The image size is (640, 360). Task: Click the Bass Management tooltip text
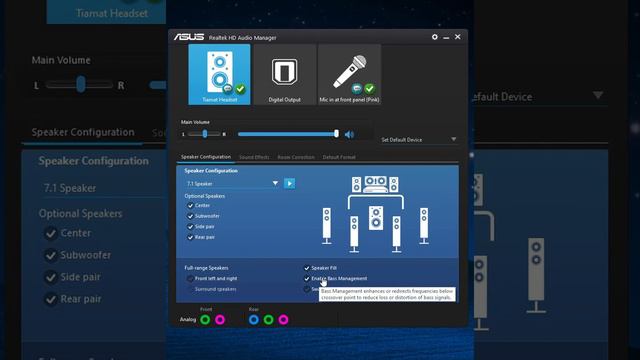387,294
